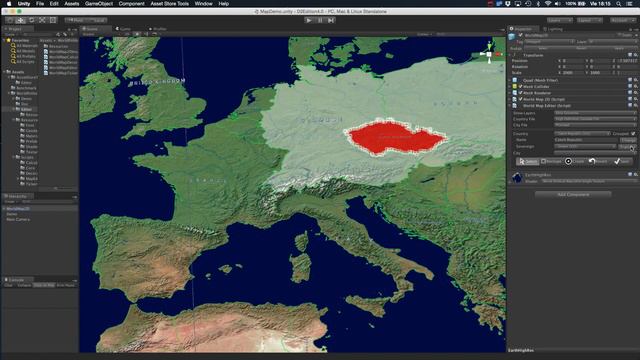
Task: Open the City File dropdown
Action: (595, 125)
